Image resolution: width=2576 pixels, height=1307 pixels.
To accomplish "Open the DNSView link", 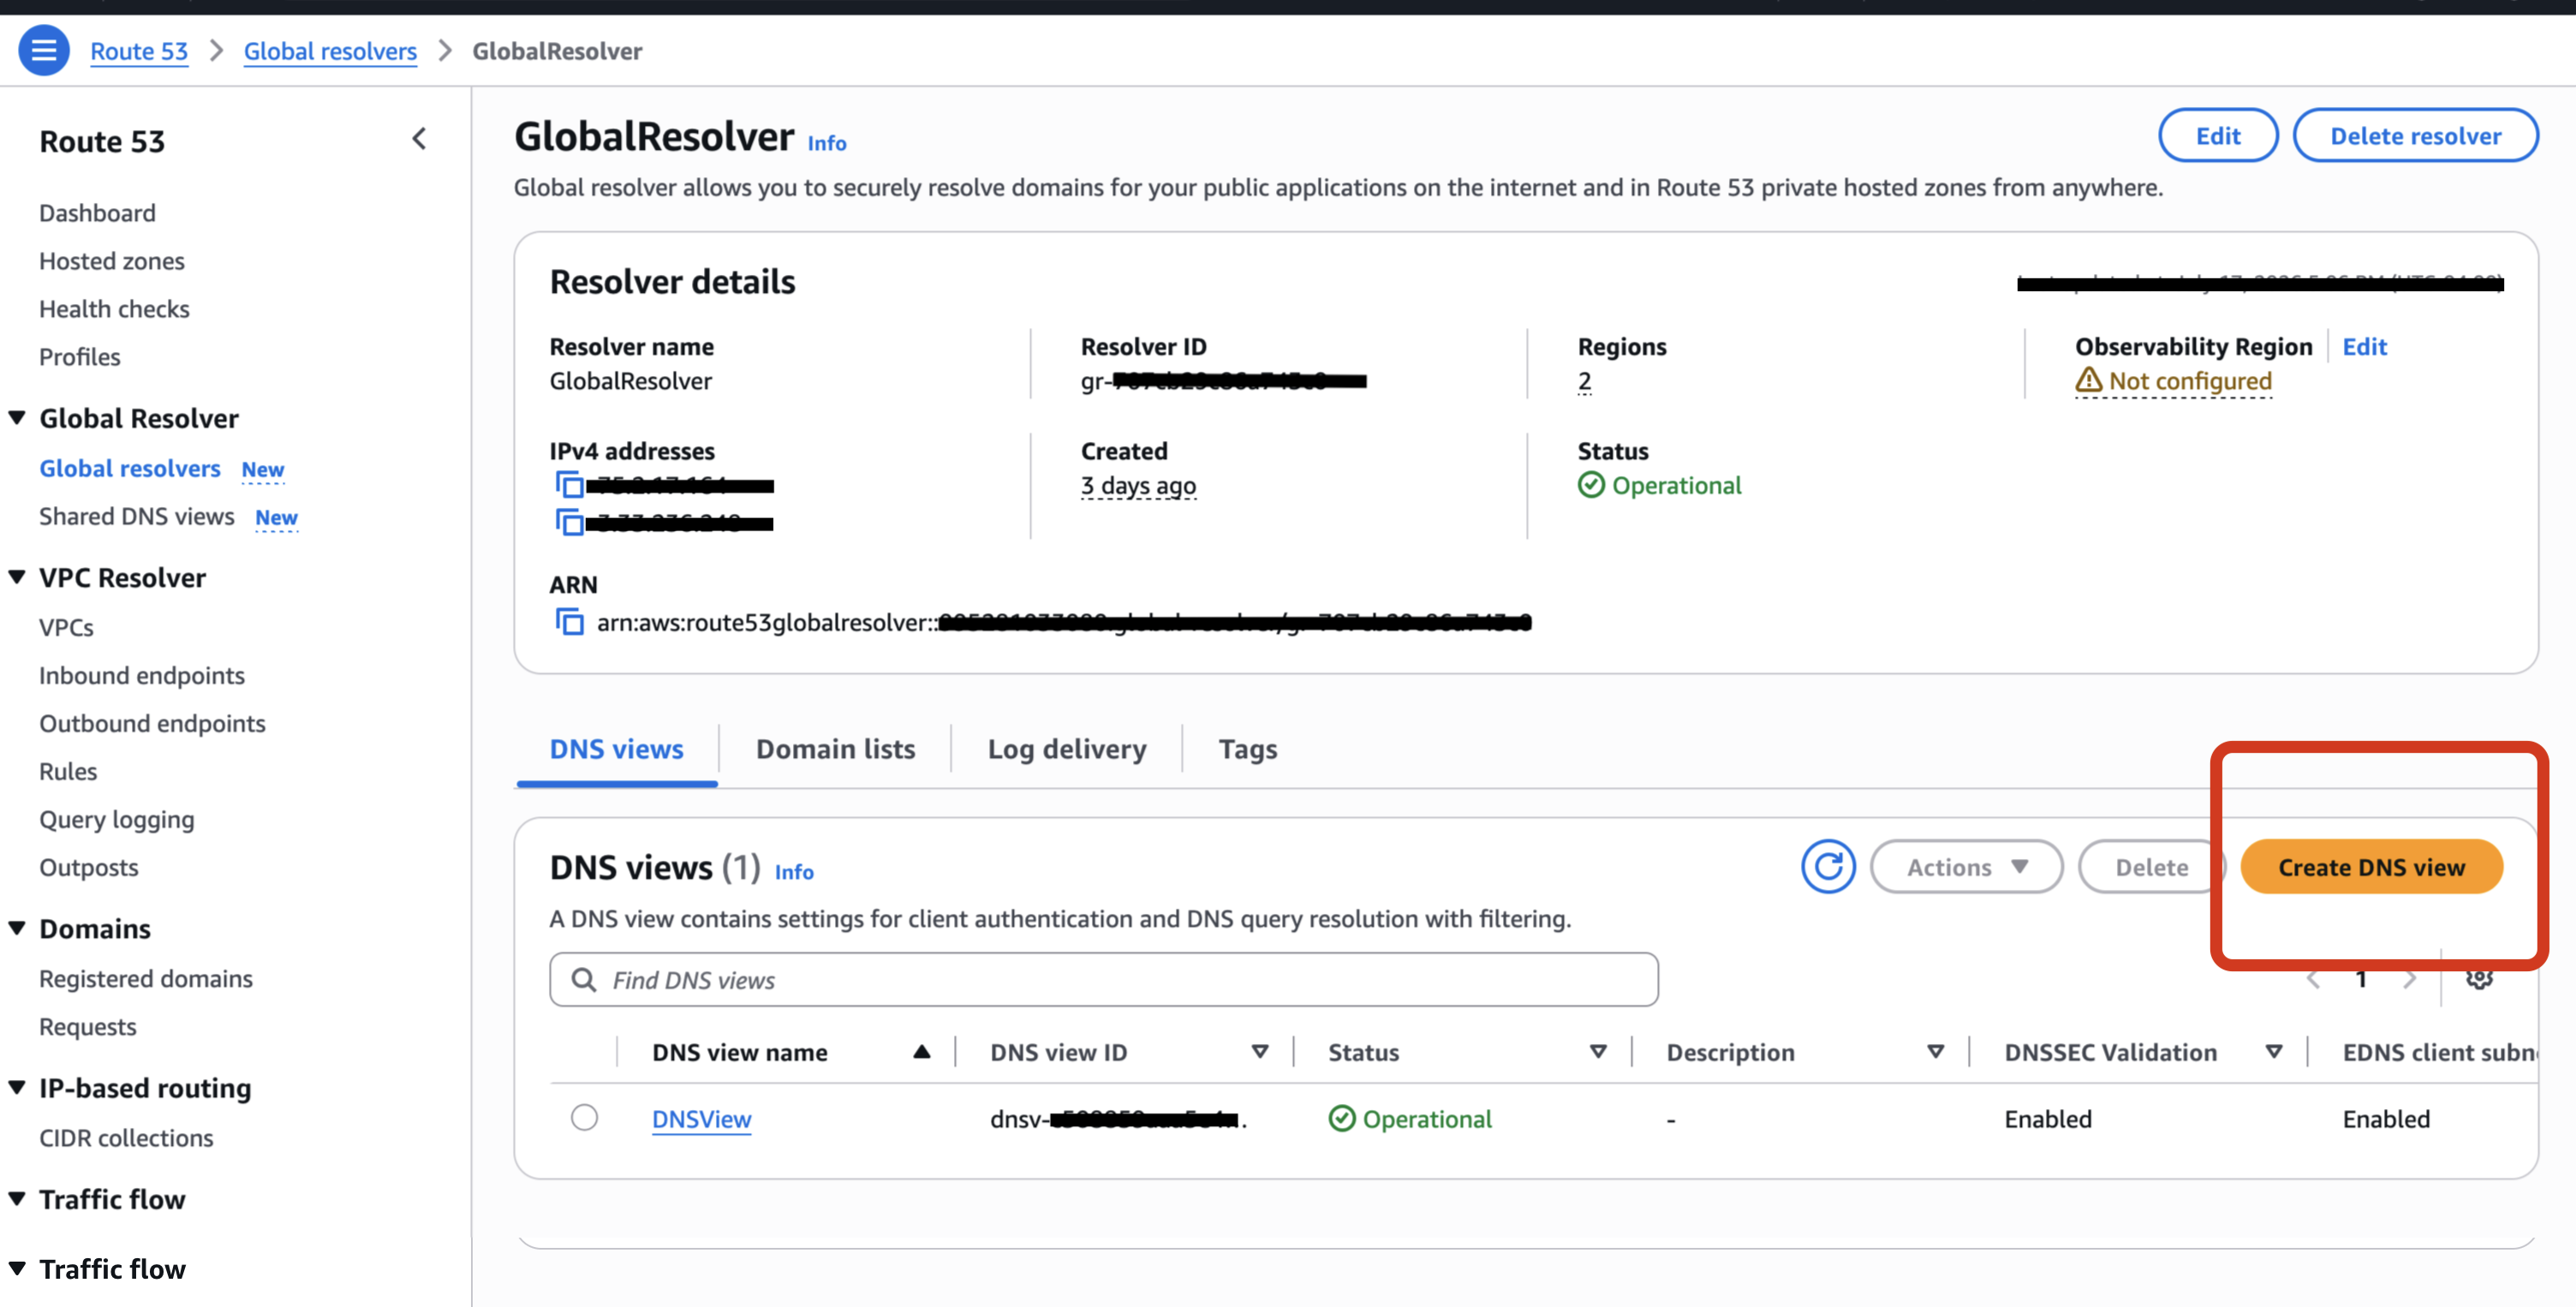I will (701, 1119).
